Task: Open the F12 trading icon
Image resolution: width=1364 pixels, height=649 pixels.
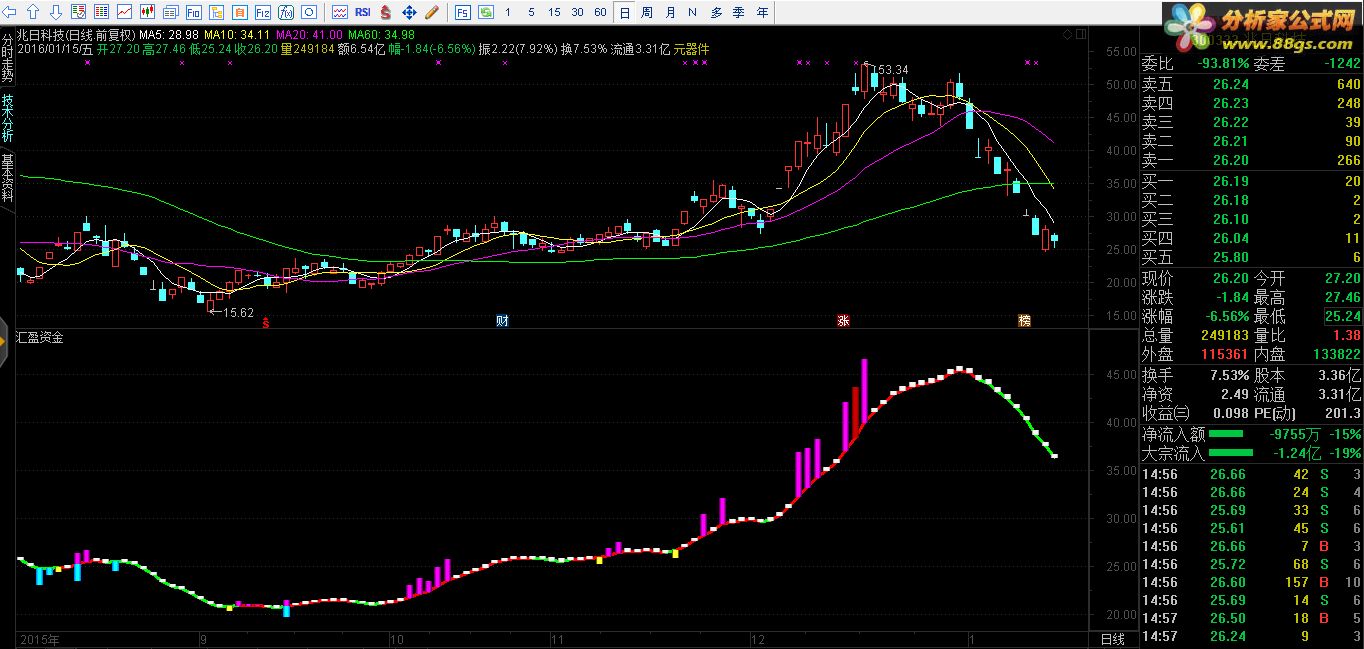Action: pos(262,12)
